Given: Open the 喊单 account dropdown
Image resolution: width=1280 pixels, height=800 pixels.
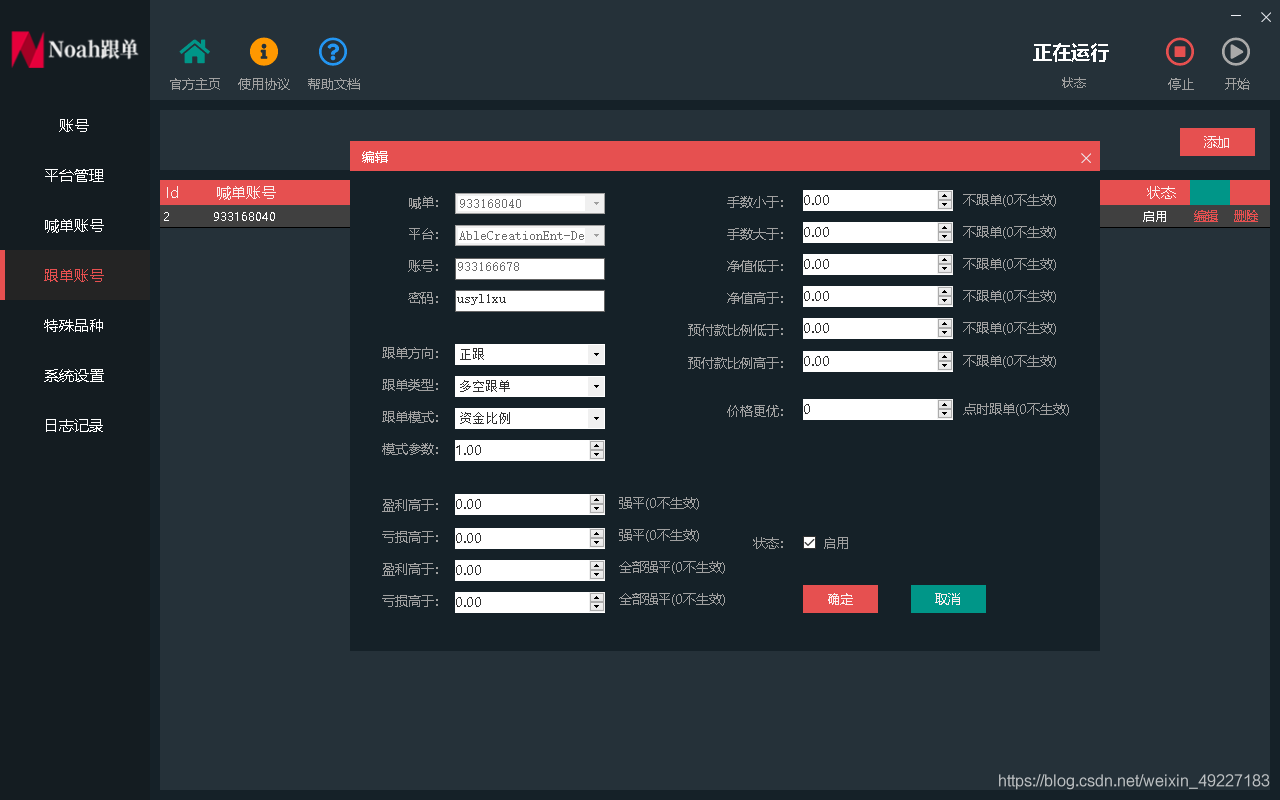Looking at the screenshot, I should 530,203.
